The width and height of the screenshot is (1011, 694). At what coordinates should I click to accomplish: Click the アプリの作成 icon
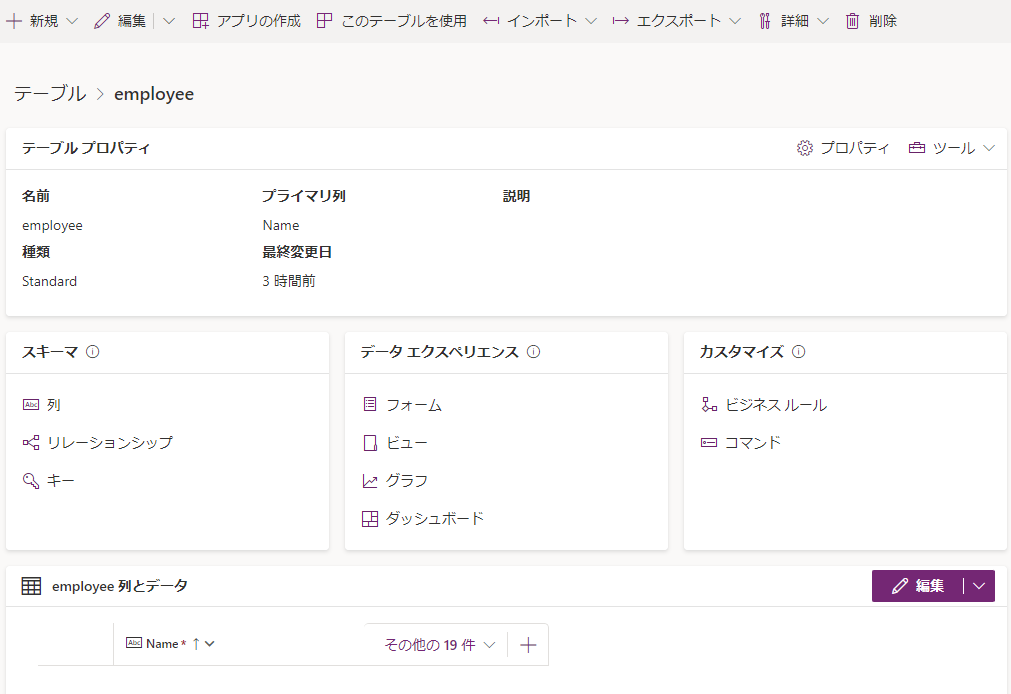tap(201, 21)
